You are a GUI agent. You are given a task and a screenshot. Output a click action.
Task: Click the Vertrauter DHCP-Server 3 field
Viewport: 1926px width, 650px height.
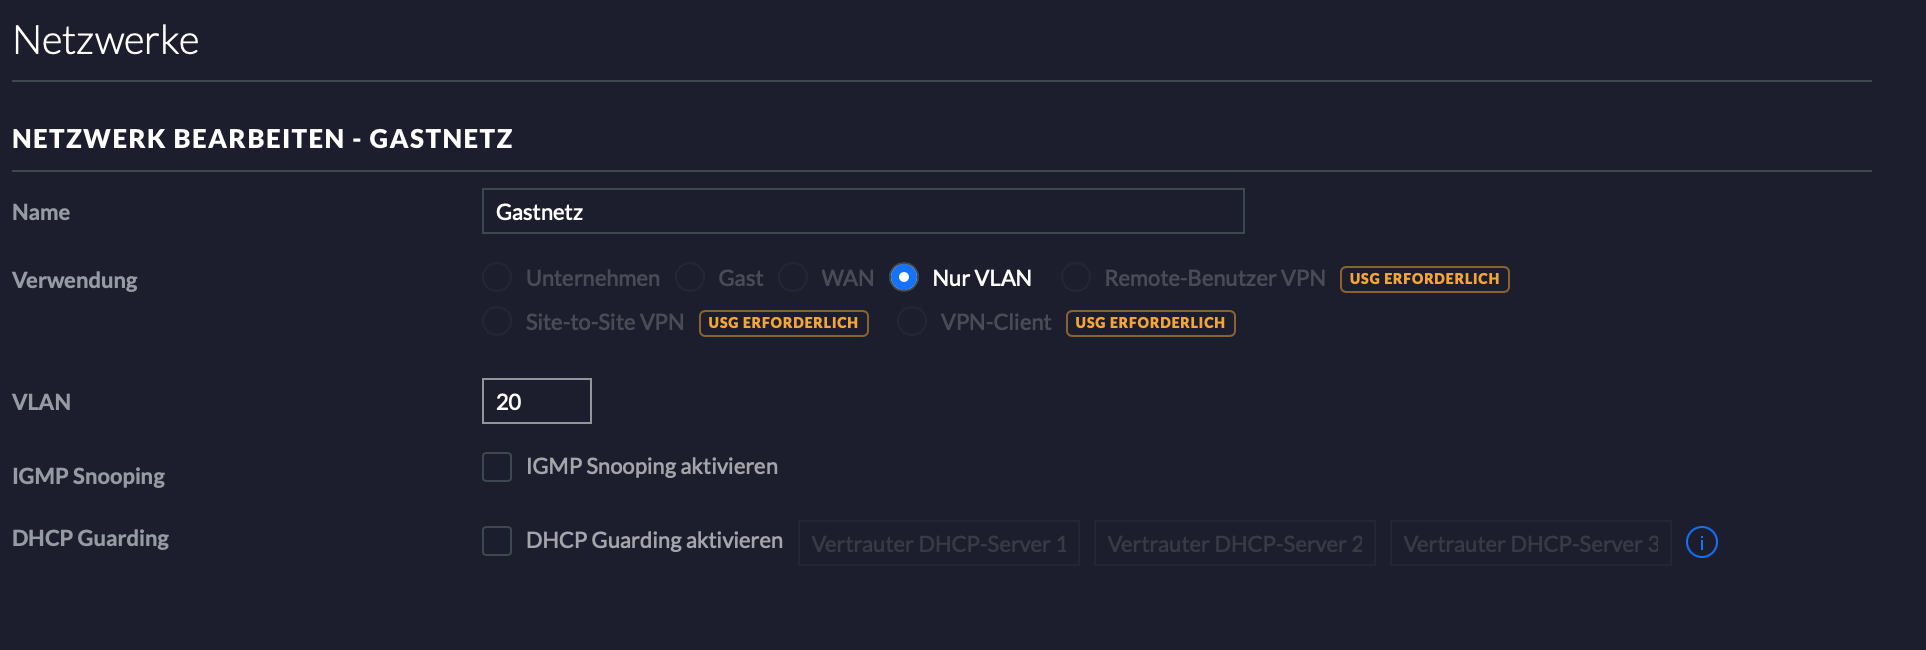[x=1531, y=543]
